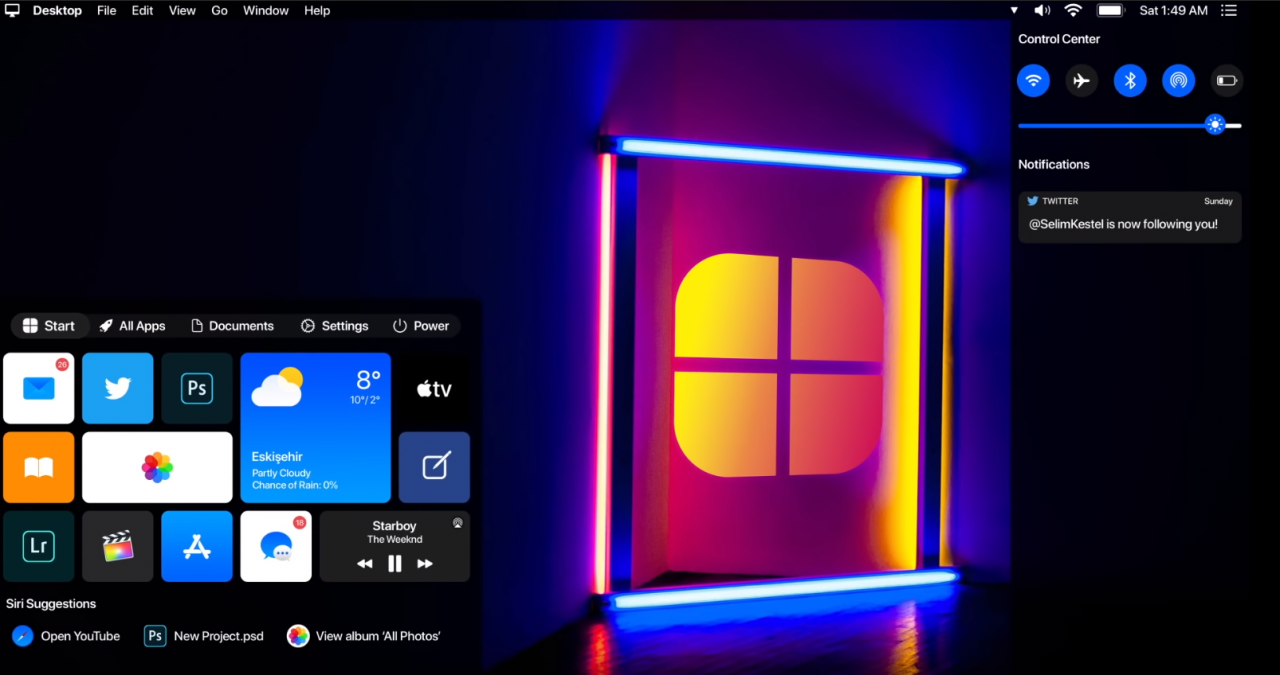This screenshot has width=1280, height=675.
Task: Click the clock Sat 1:49 AM
Action: [x=1174, y=10]
